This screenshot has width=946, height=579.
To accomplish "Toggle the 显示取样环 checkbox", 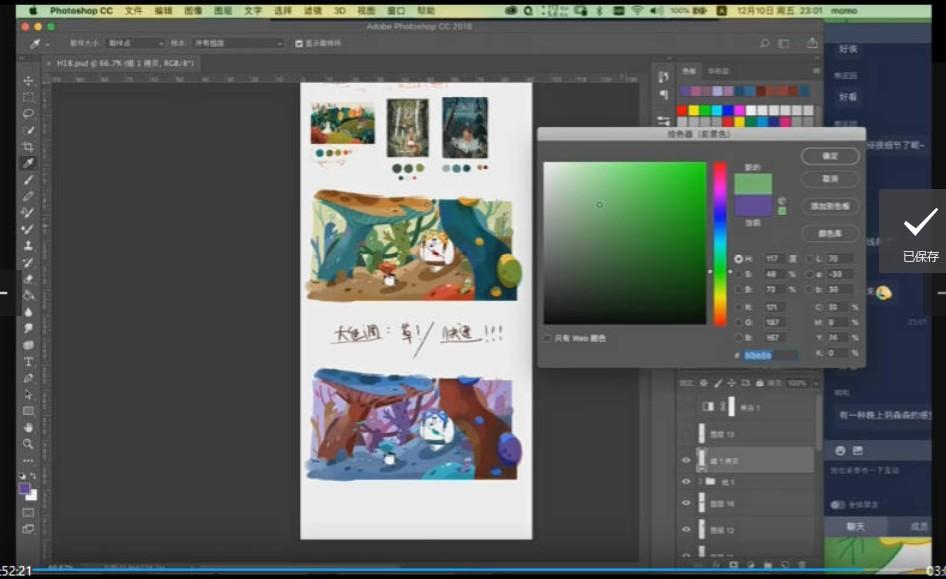I will pyautogui.click(x=299, y=44).
